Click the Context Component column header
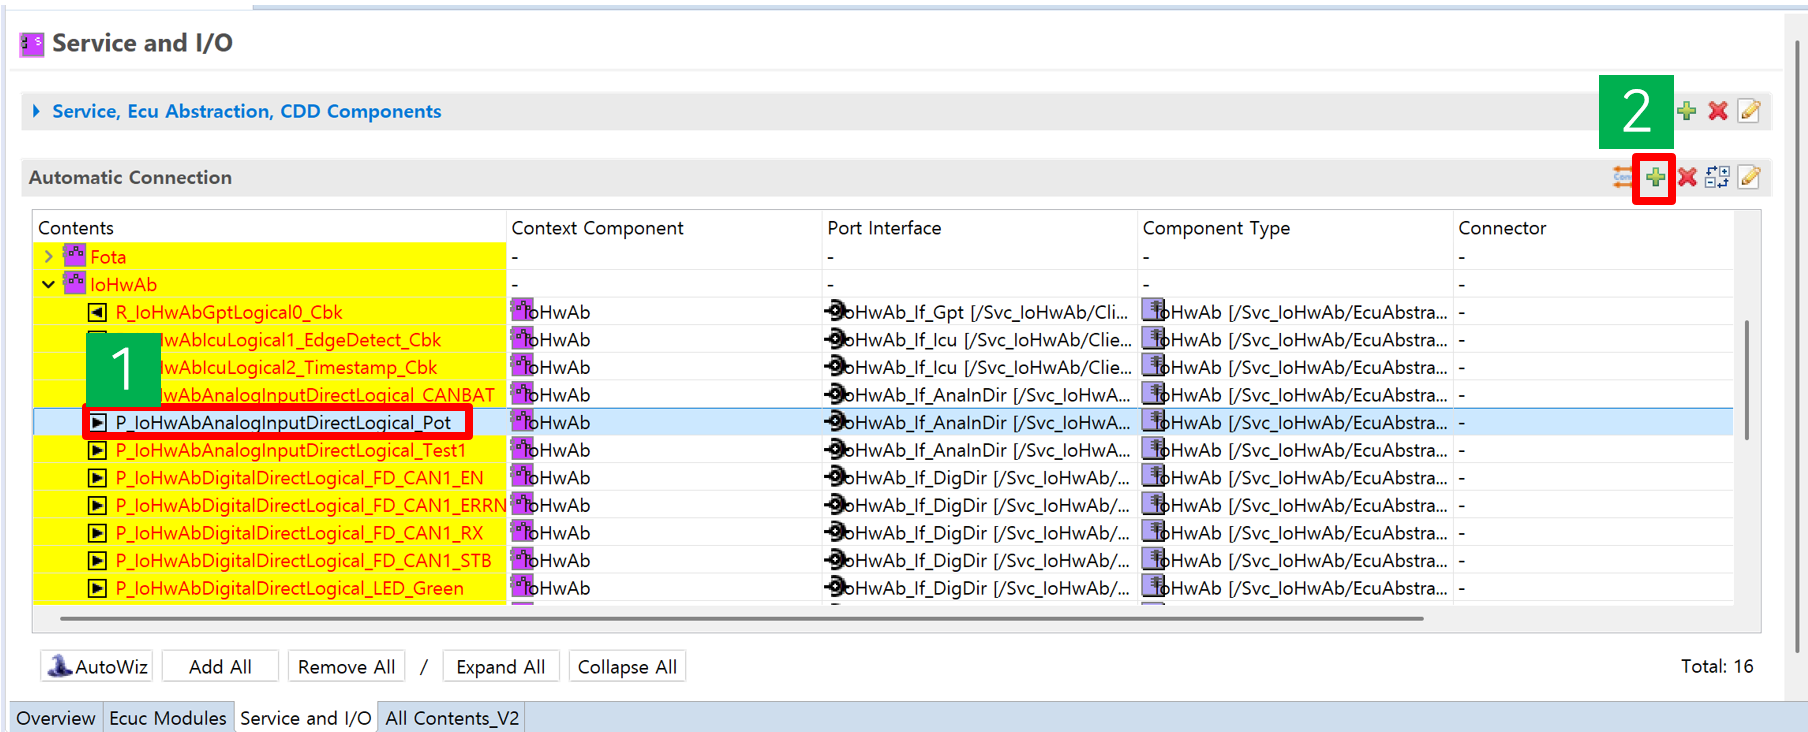Image resolution: width=1808 pixels, height=732 pixels. click(x=664, y=228)
